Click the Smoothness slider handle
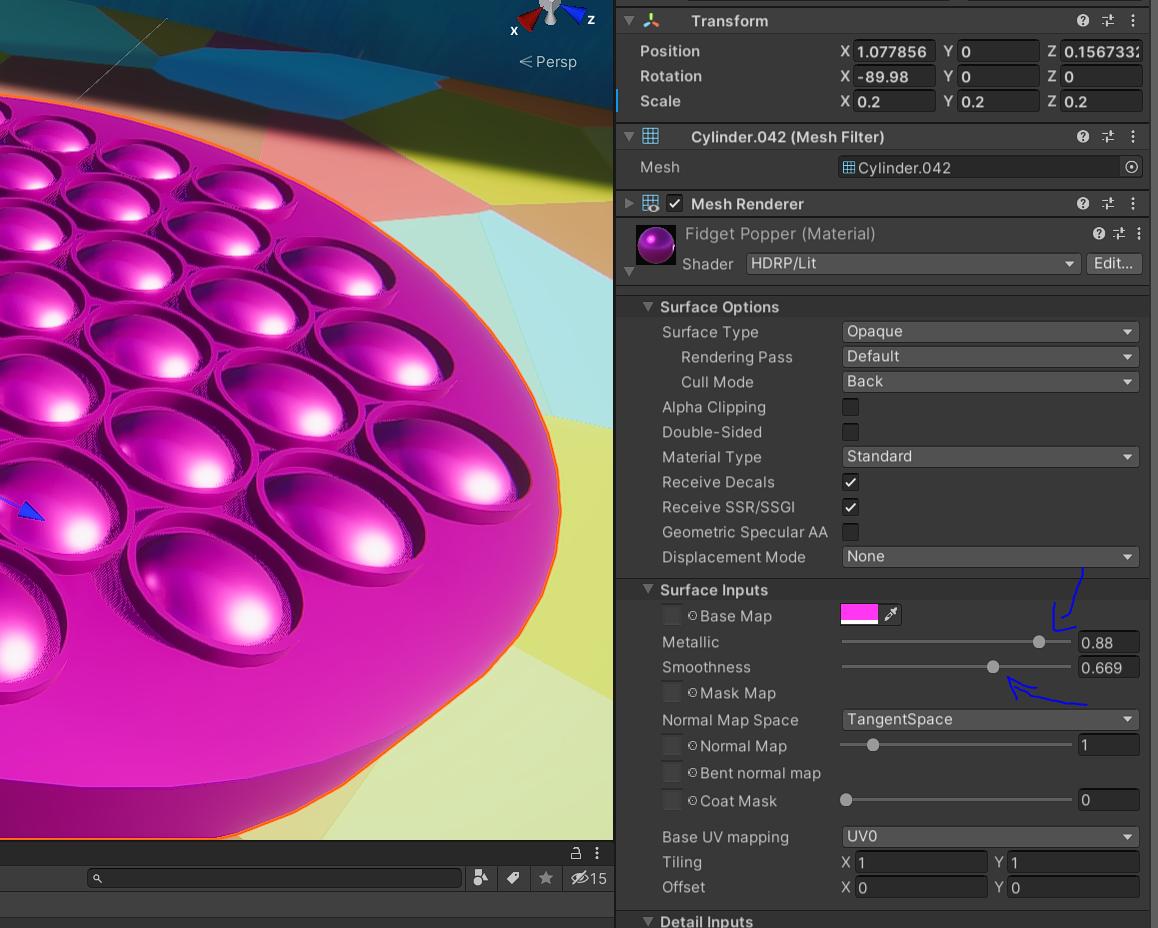 point(993,667)
